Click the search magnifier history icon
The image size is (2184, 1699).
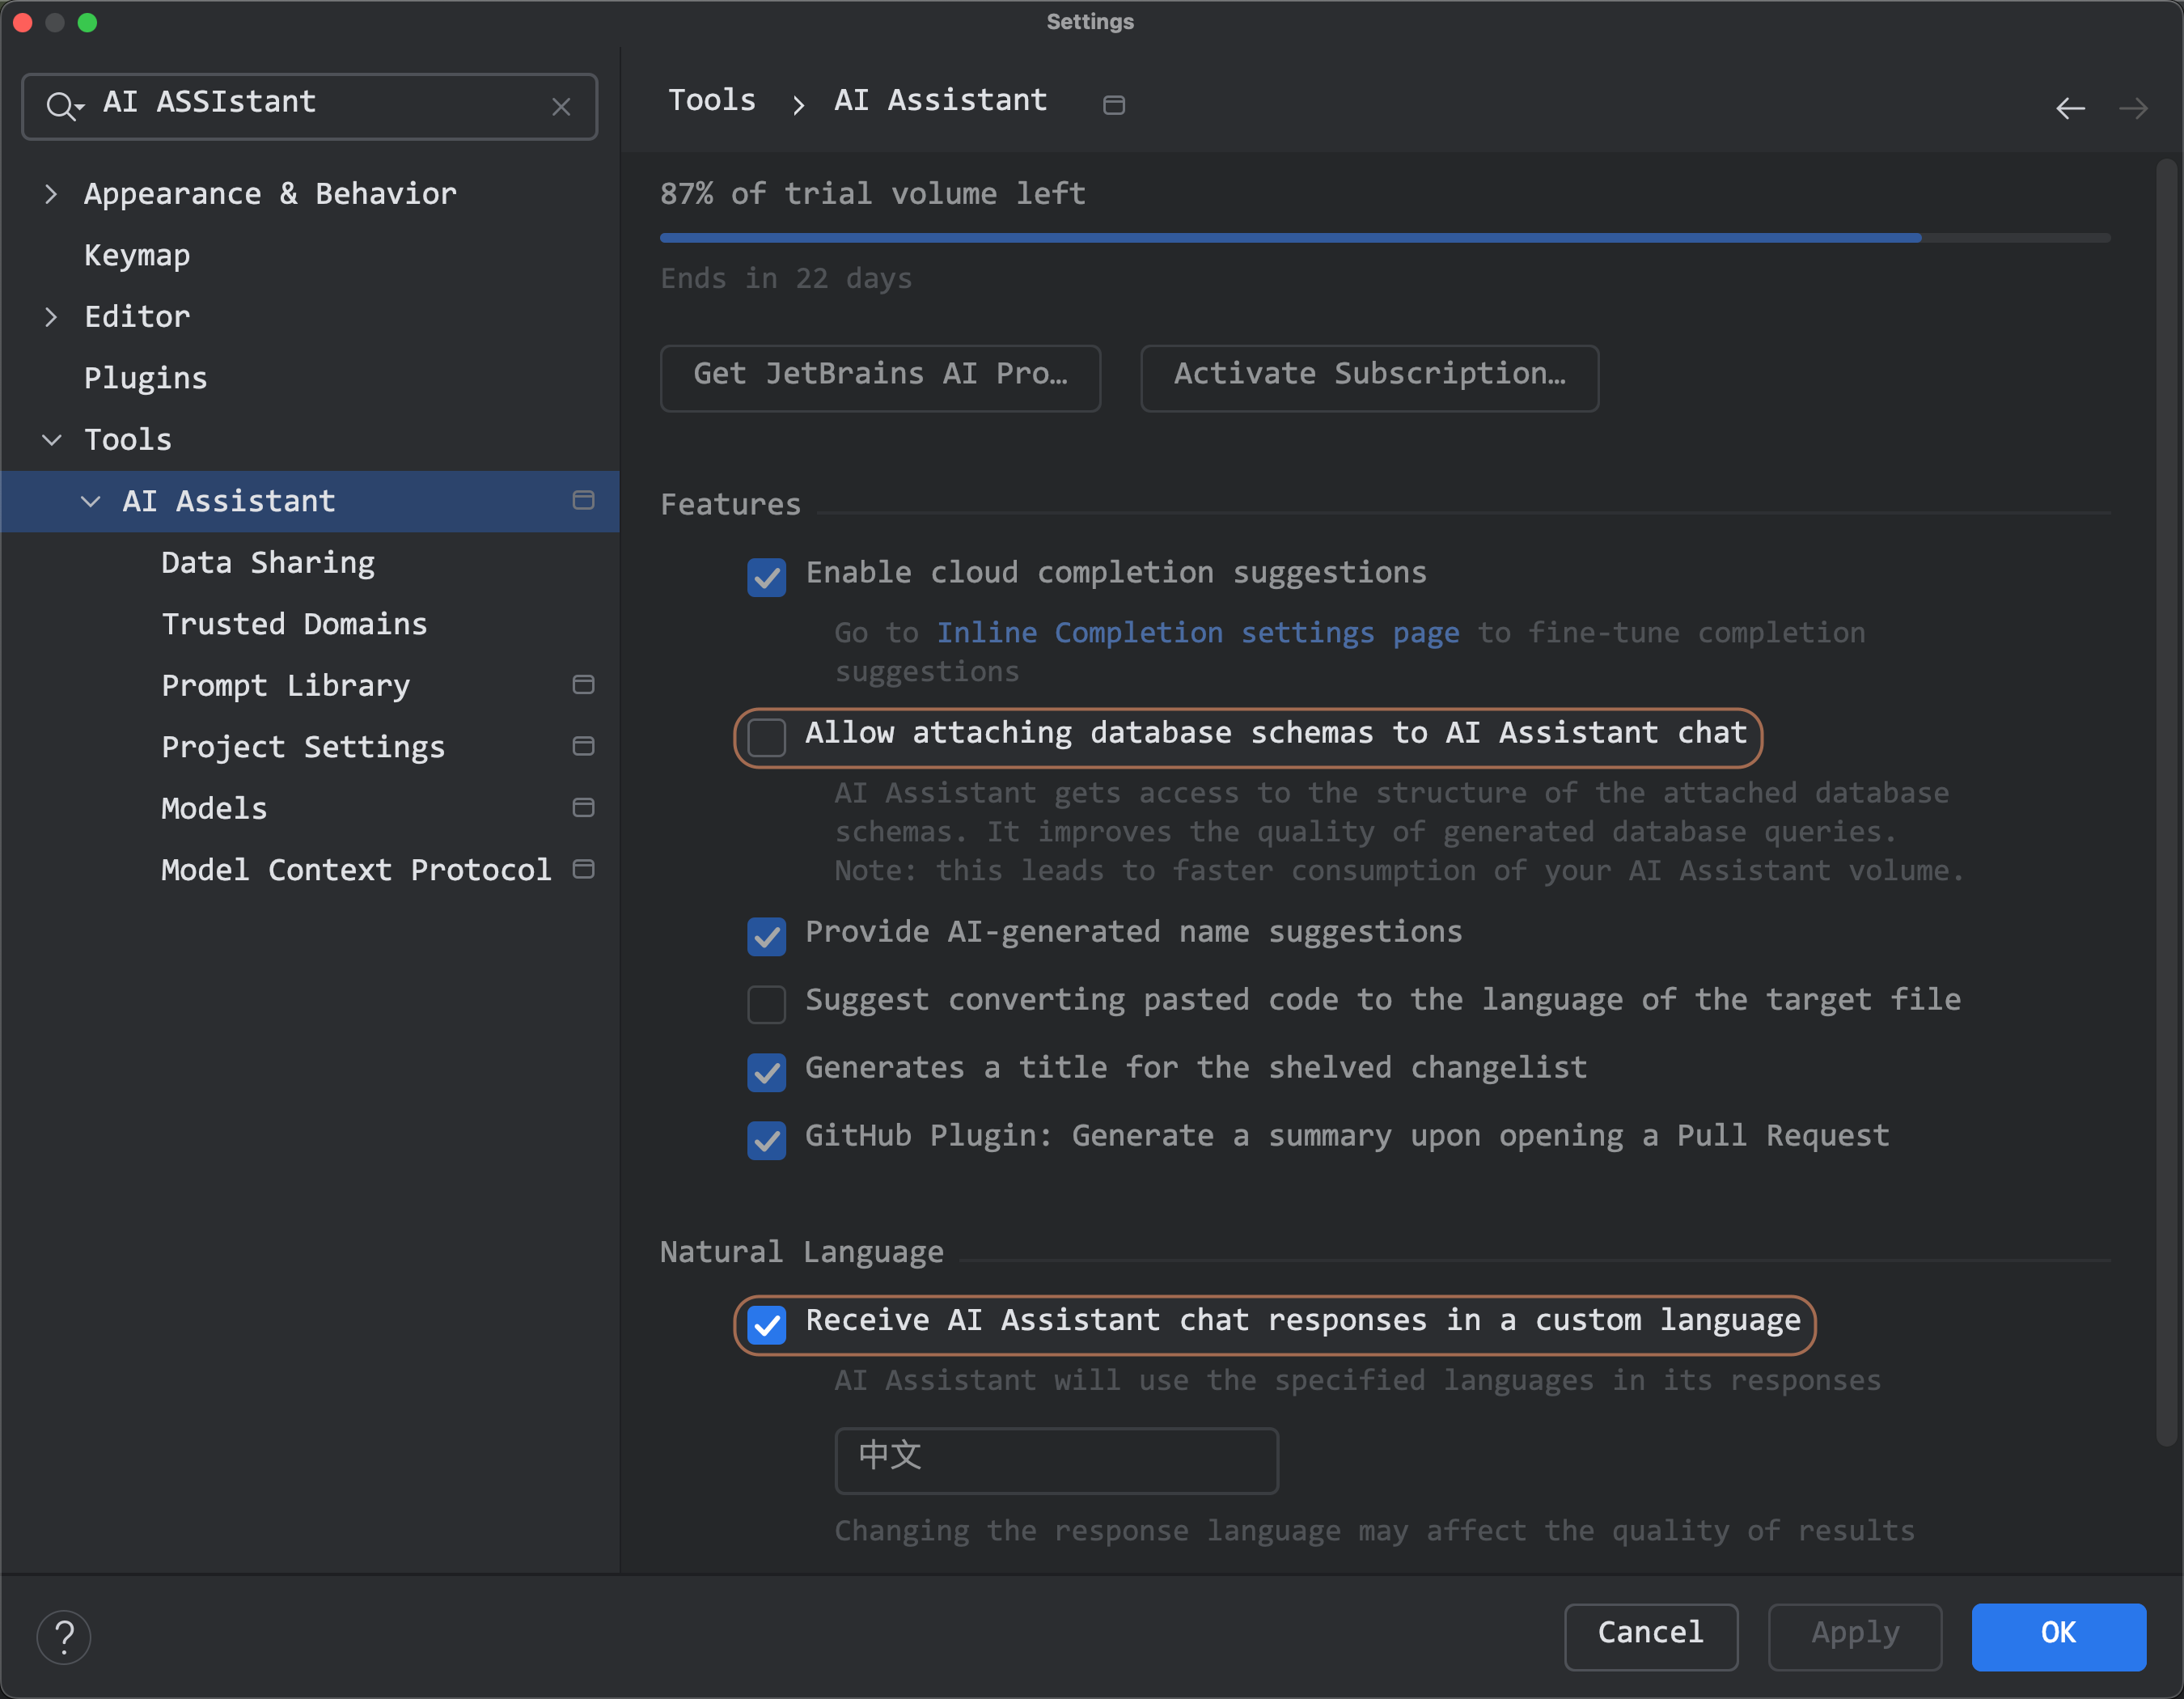(x=63, y=105)
